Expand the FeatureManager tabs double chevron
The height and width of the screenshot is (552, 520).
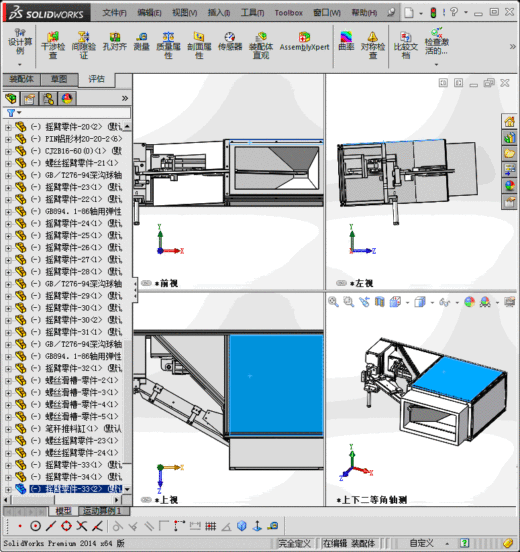click(x=125, y=98)
